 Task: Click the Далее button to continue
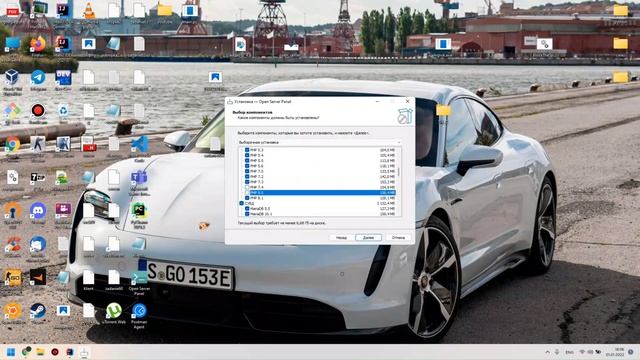(x=368, y=237)
